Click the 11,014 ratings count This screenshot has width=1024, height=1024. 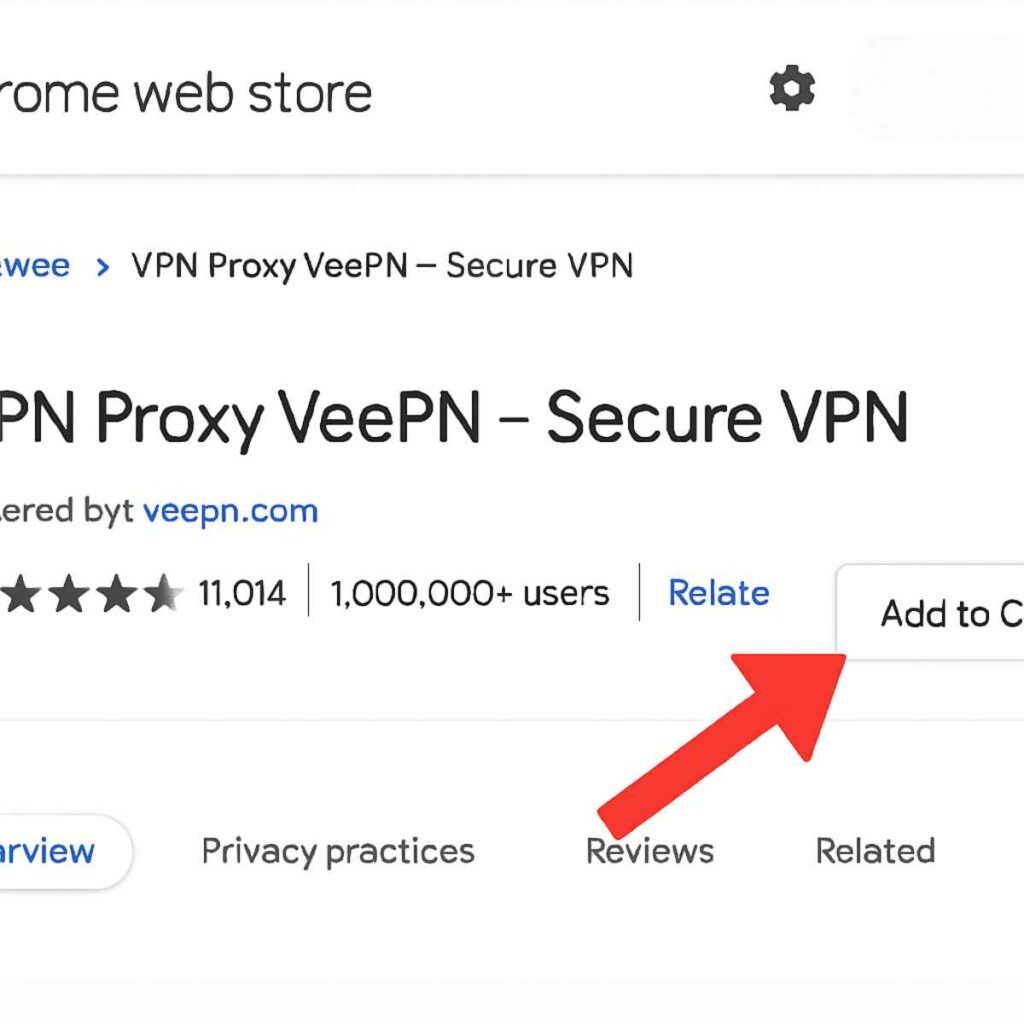tap(243, 592)
